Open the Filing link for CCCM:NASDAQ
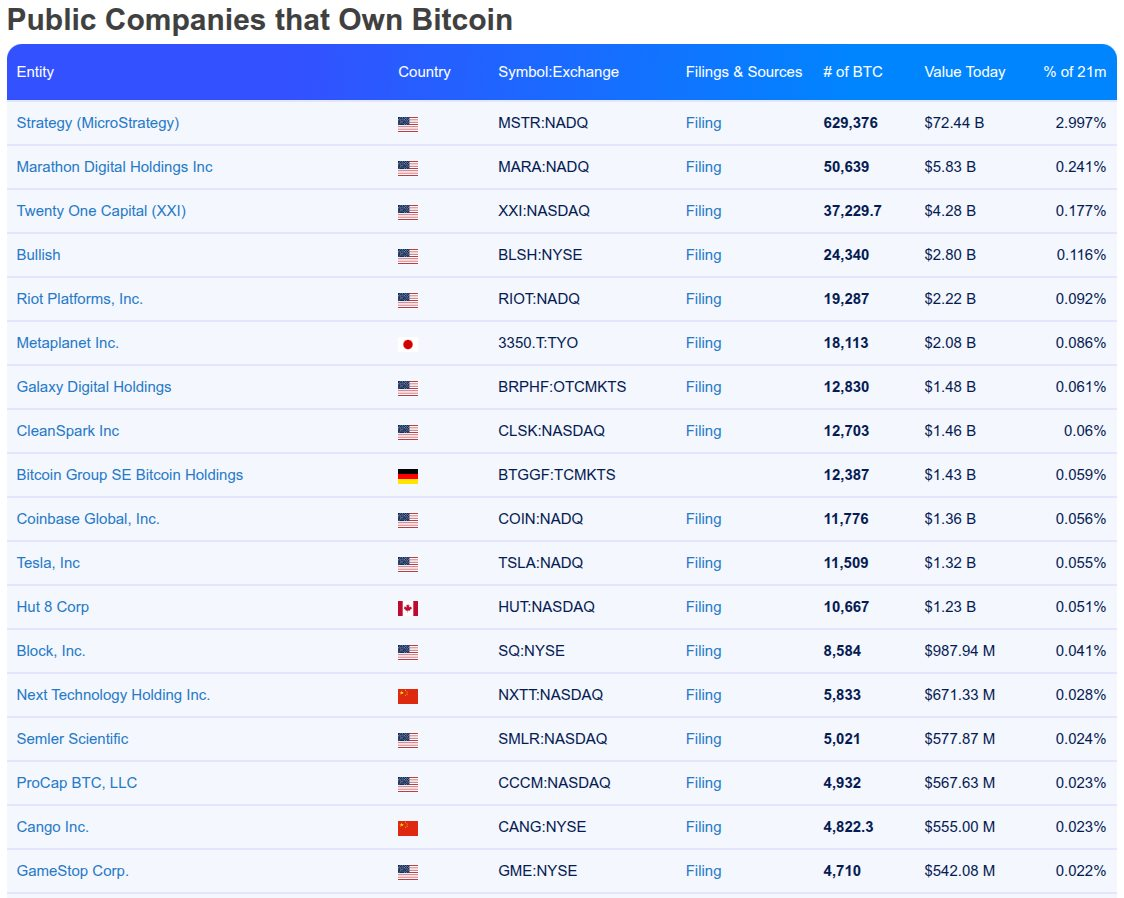Screen dimensions: 1124x898 tap(703, 783)
